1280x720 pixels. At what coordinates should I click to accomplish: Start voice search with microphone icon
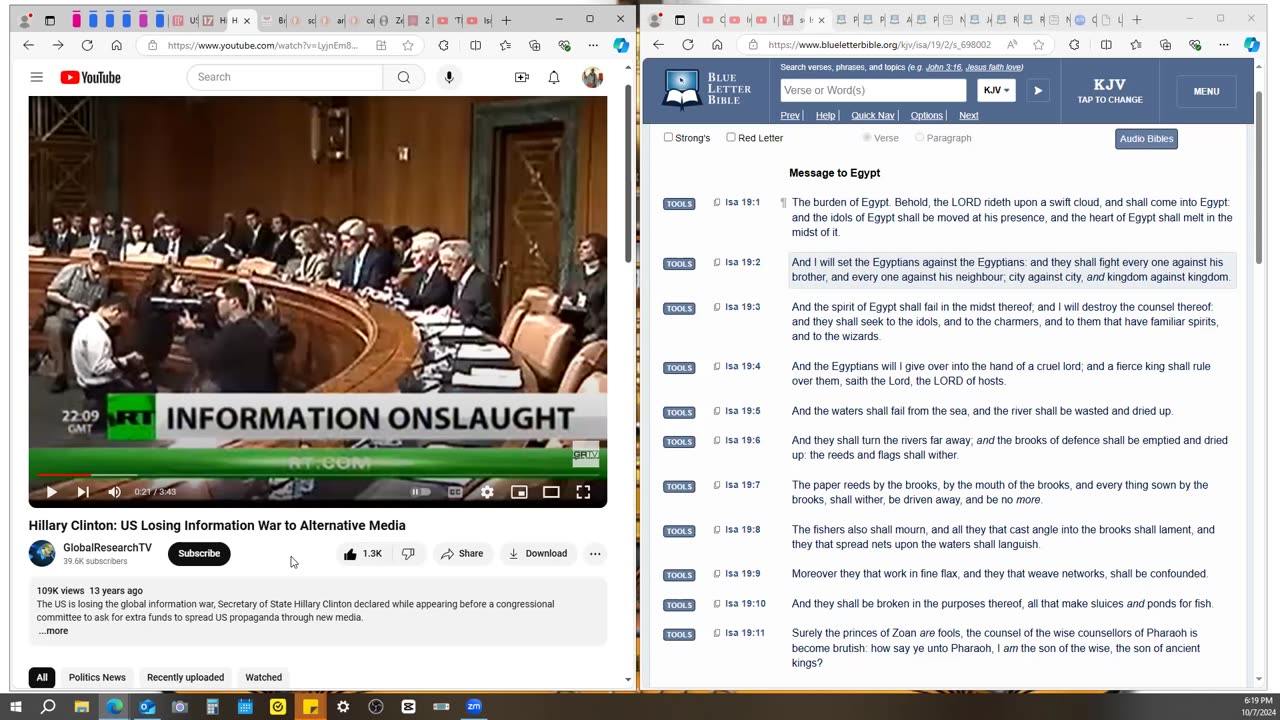point(449,77)
